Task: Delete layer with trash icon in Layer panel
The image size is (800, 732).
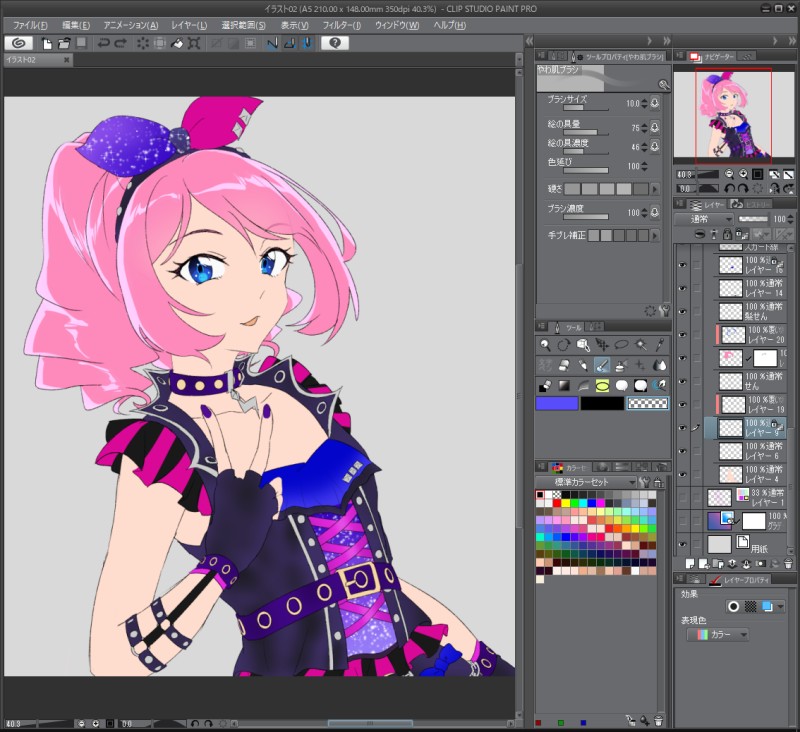Action: click(788, 564)
